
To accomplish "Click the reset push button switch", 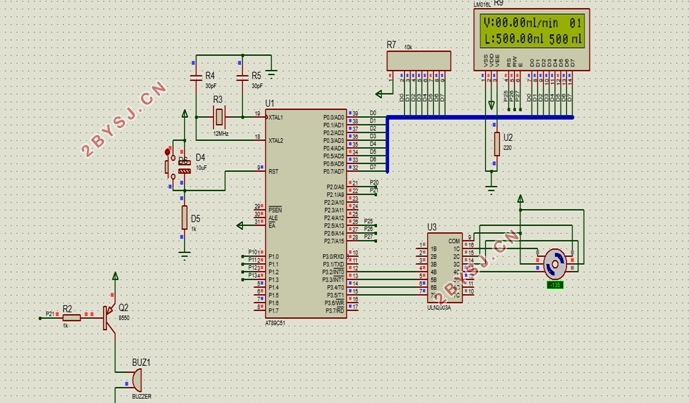I will (x=169, y=167).
